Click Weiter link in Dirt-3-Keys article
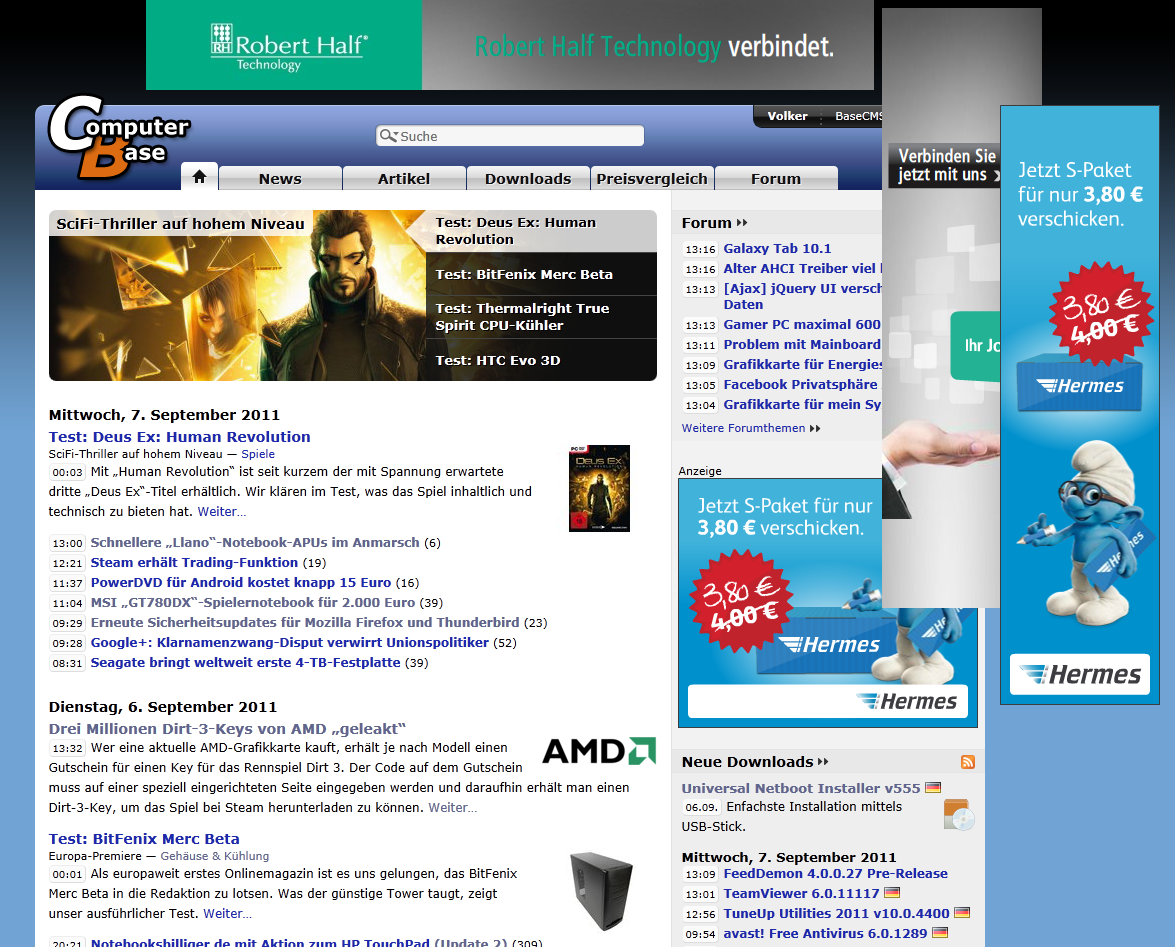This screenshot has height=947, width=1175. coord(453,808)
